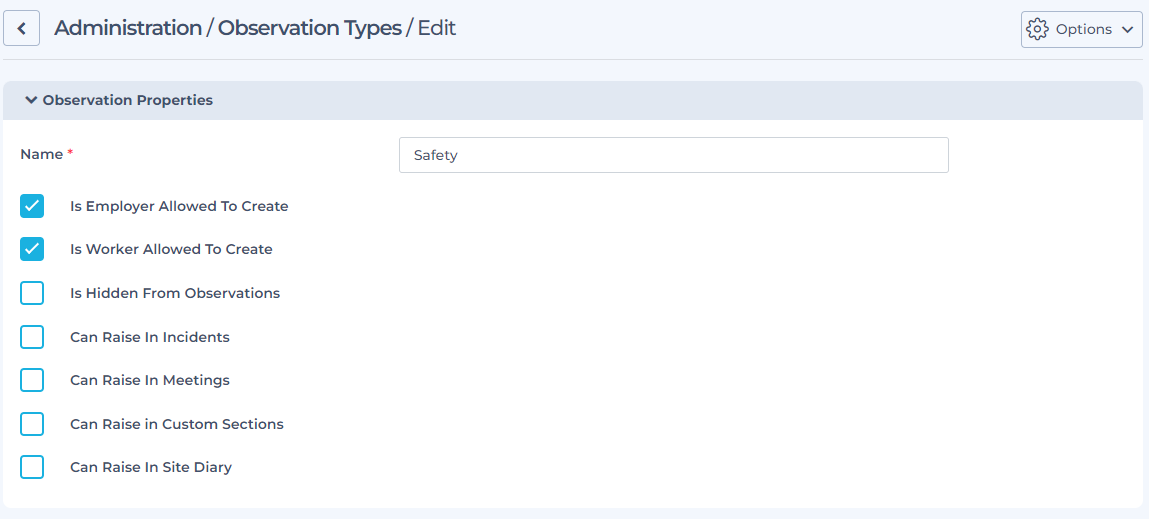1149x519 pixels.
Task: Disable Is Worker Allowed To Create checkbox
Action: tap(32, 249)
